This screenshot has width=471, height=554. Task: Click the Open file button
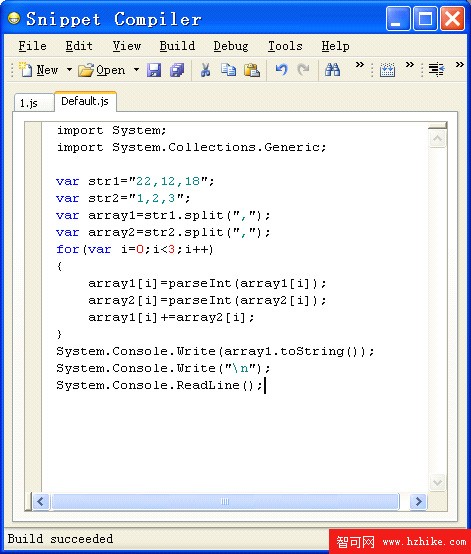pos(102,70)
